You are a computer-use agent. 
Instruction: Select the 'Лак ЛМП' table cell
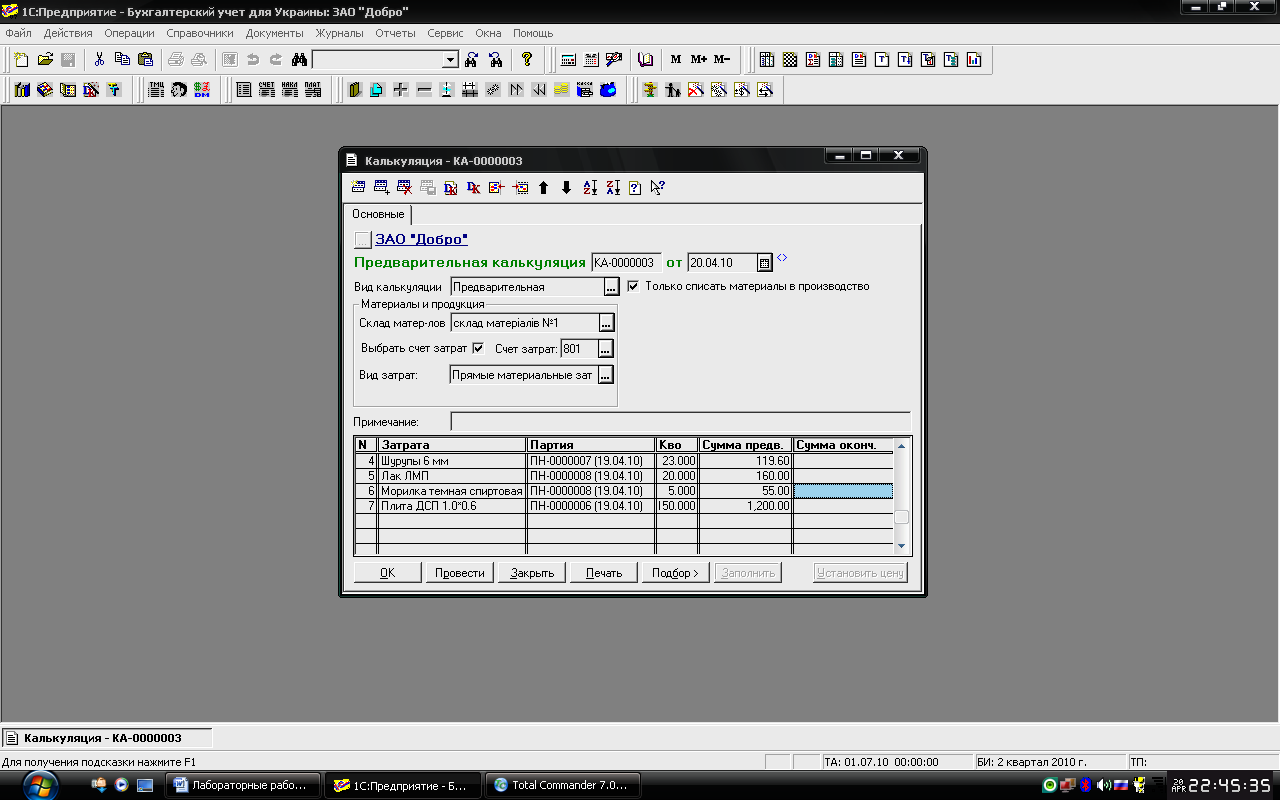452,476
